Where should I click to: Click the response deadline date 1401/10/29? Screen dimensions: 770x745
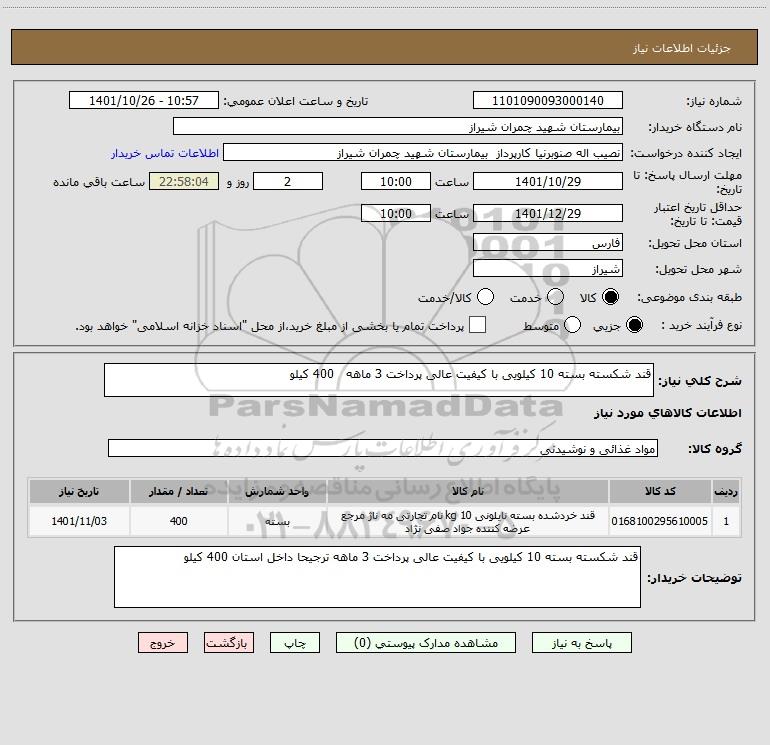[x=548, y=181]
